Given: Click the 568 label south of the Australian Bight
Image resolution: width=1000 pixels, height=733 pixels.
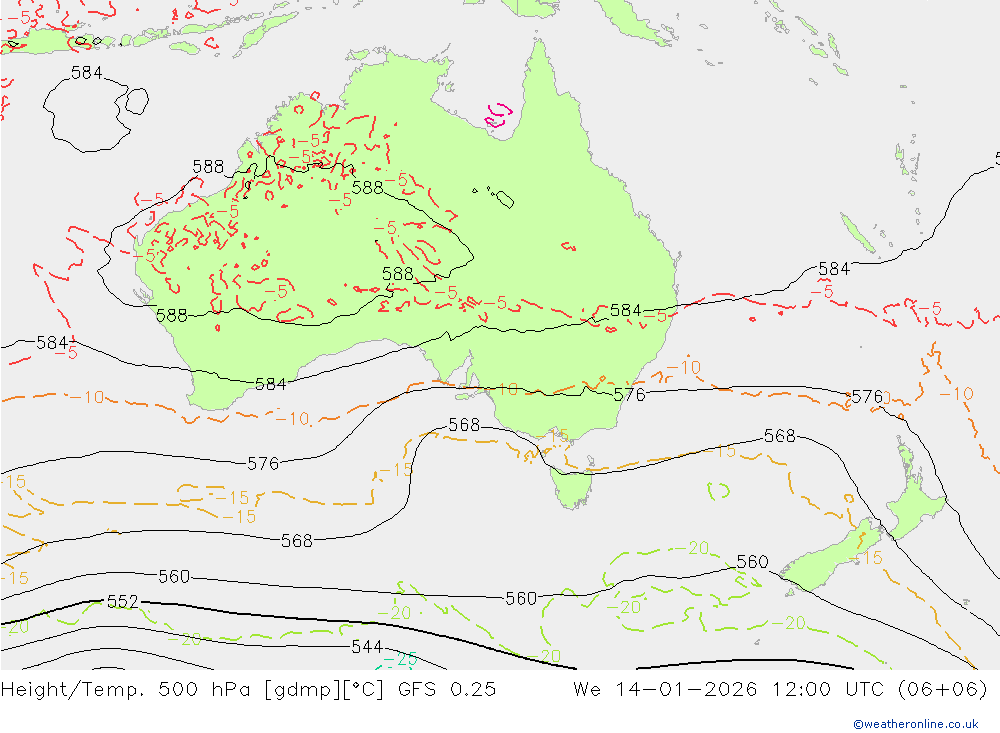Looking at the screenshot, I should pyautogui.click(x=464, y=425).
